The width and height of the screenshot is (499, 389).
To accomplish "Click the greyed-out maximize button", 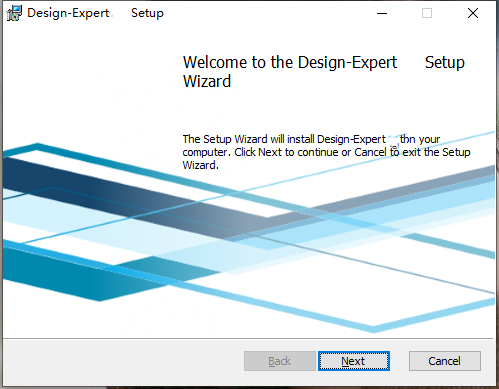I will (427, 13).
